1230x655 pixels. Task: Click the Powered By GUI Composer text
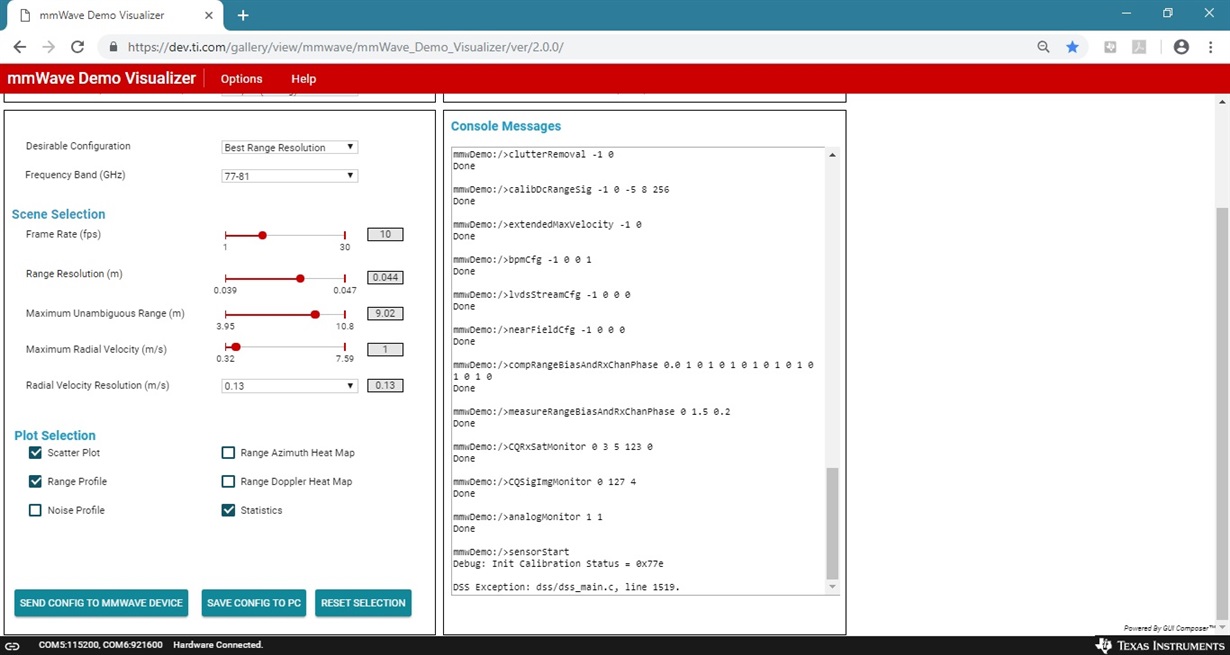pos(1169,628)
